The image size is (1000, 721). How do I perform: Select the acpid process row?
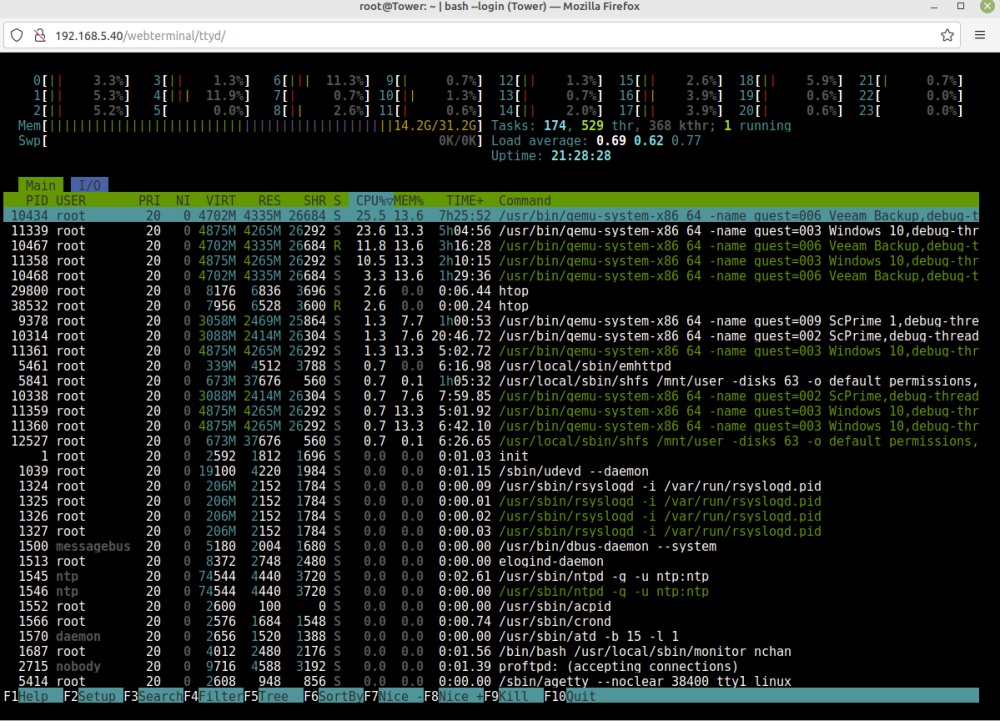(x=491, y=606)
